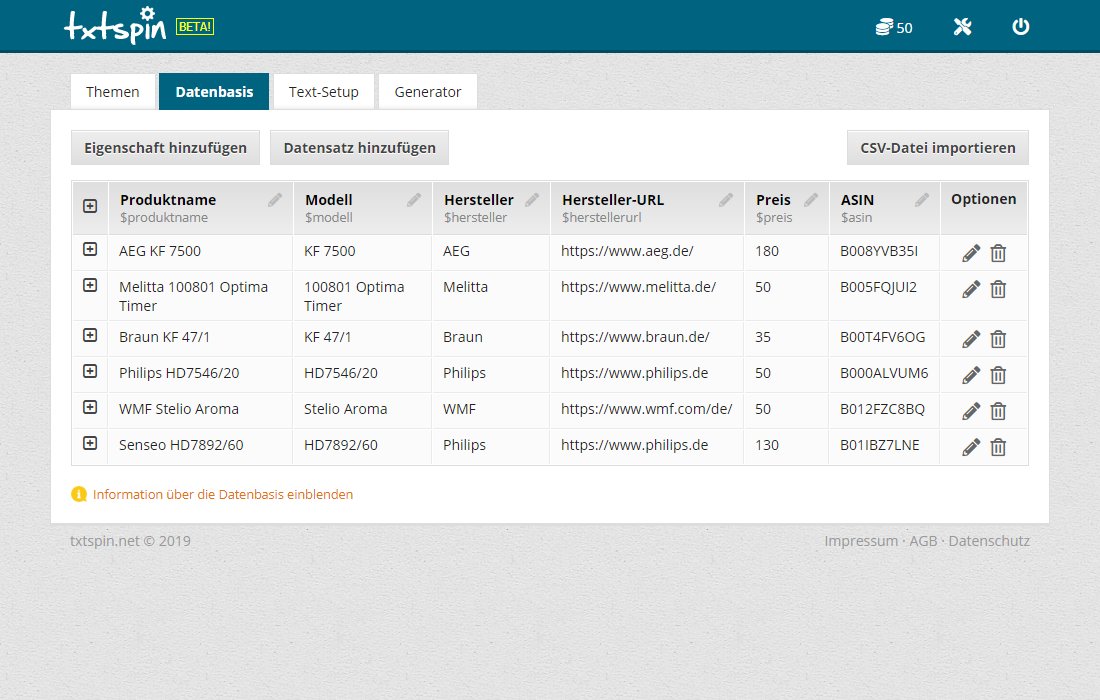The width and height of the screenshot is (1100, 700).
Task: Show information über die Datenbasis link
Action: click(x=222, y=494)
